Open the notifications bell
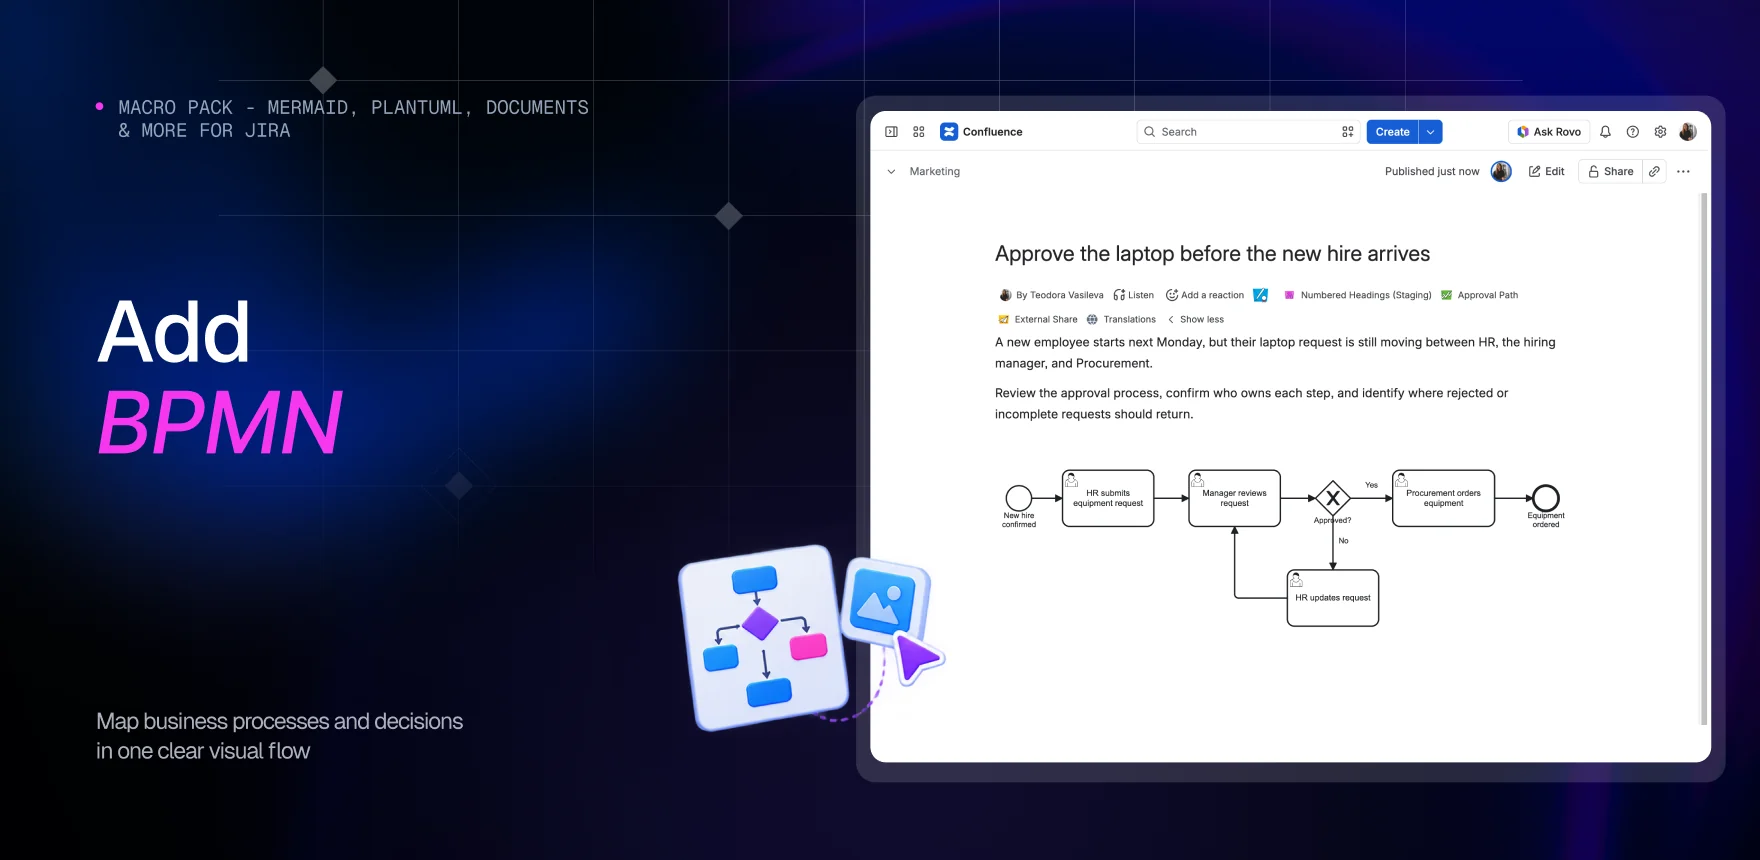Screen dimensions: 1760x860 pyautogui.click(x=1605, y=132)
